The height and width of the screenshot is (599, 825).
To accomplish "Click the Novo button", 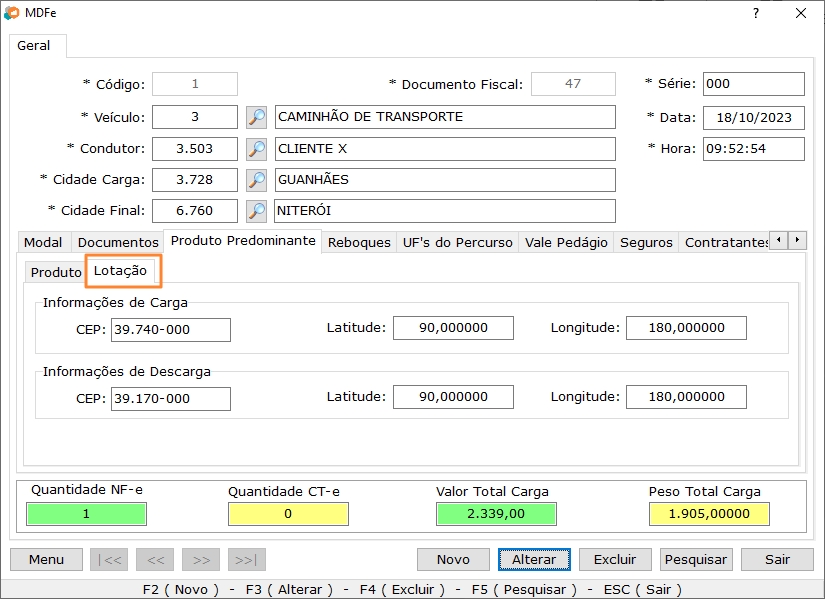I will pos(453,560).
